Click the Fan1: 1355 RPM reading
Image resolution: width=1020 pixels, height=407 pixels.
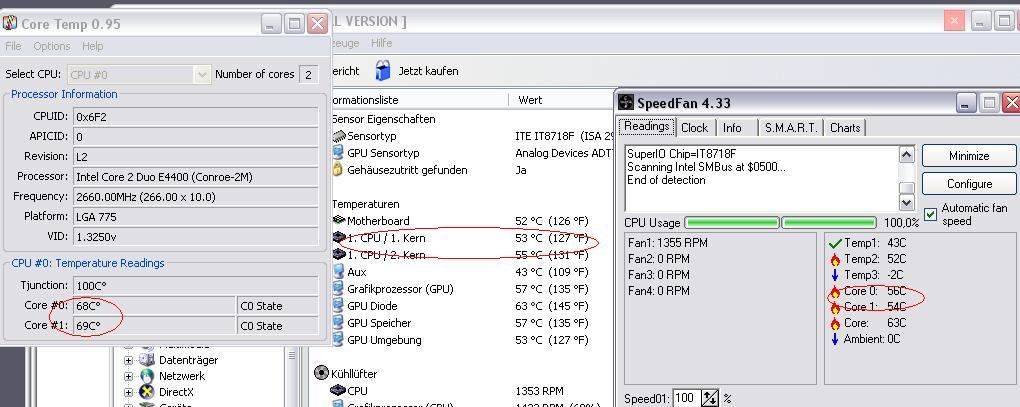(x=667, y=243)
